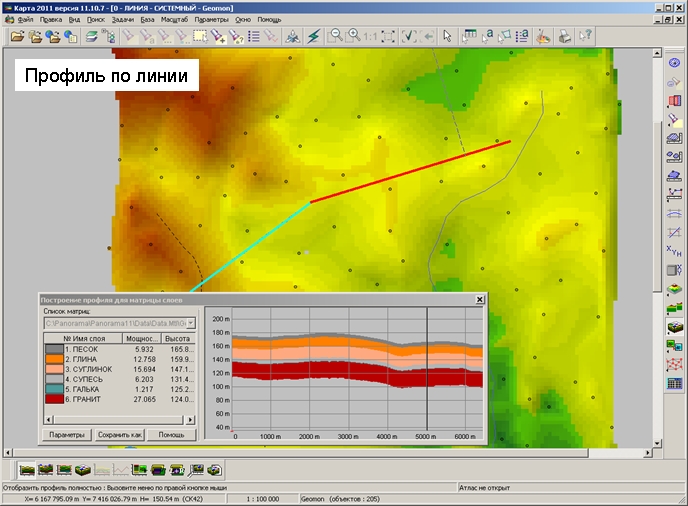Click the Сохранить как button
688x506 pixels.
pos(120,435)
